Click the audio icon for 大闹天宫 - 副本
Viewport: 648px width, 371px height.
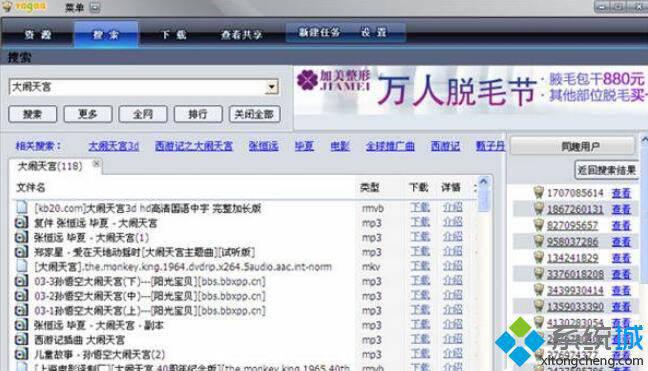click(x=21, y=325)
